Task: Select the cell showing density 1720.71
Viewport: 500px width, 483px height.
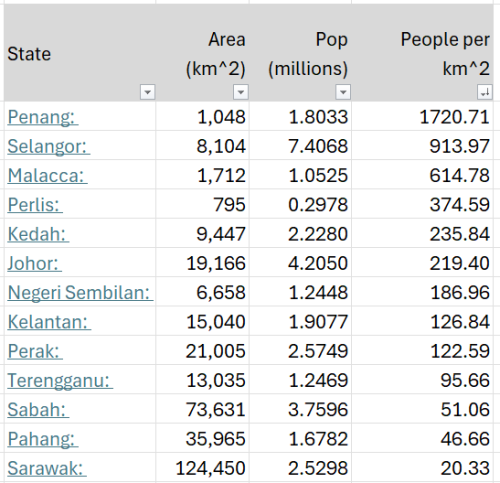Action: [x=422, y=117]
